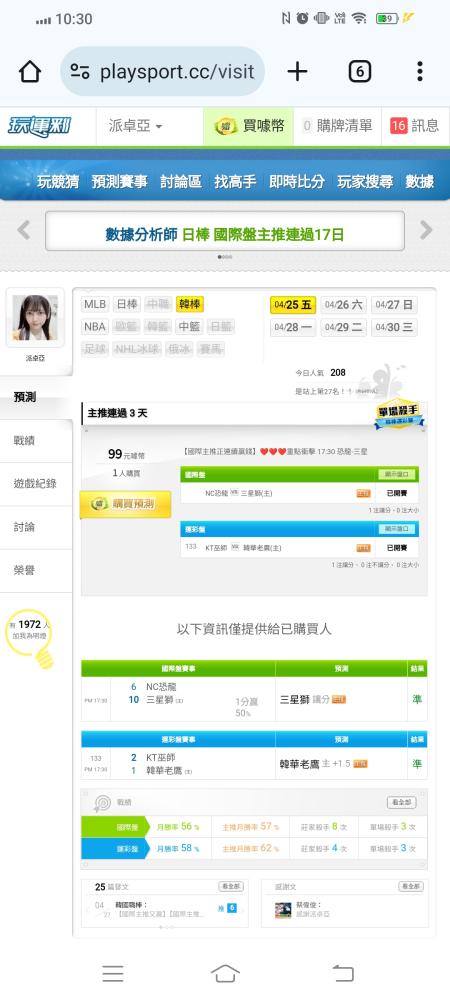Tap the user profile photo thumbnail
450x1000 pixels.
(x=35, y=318)
